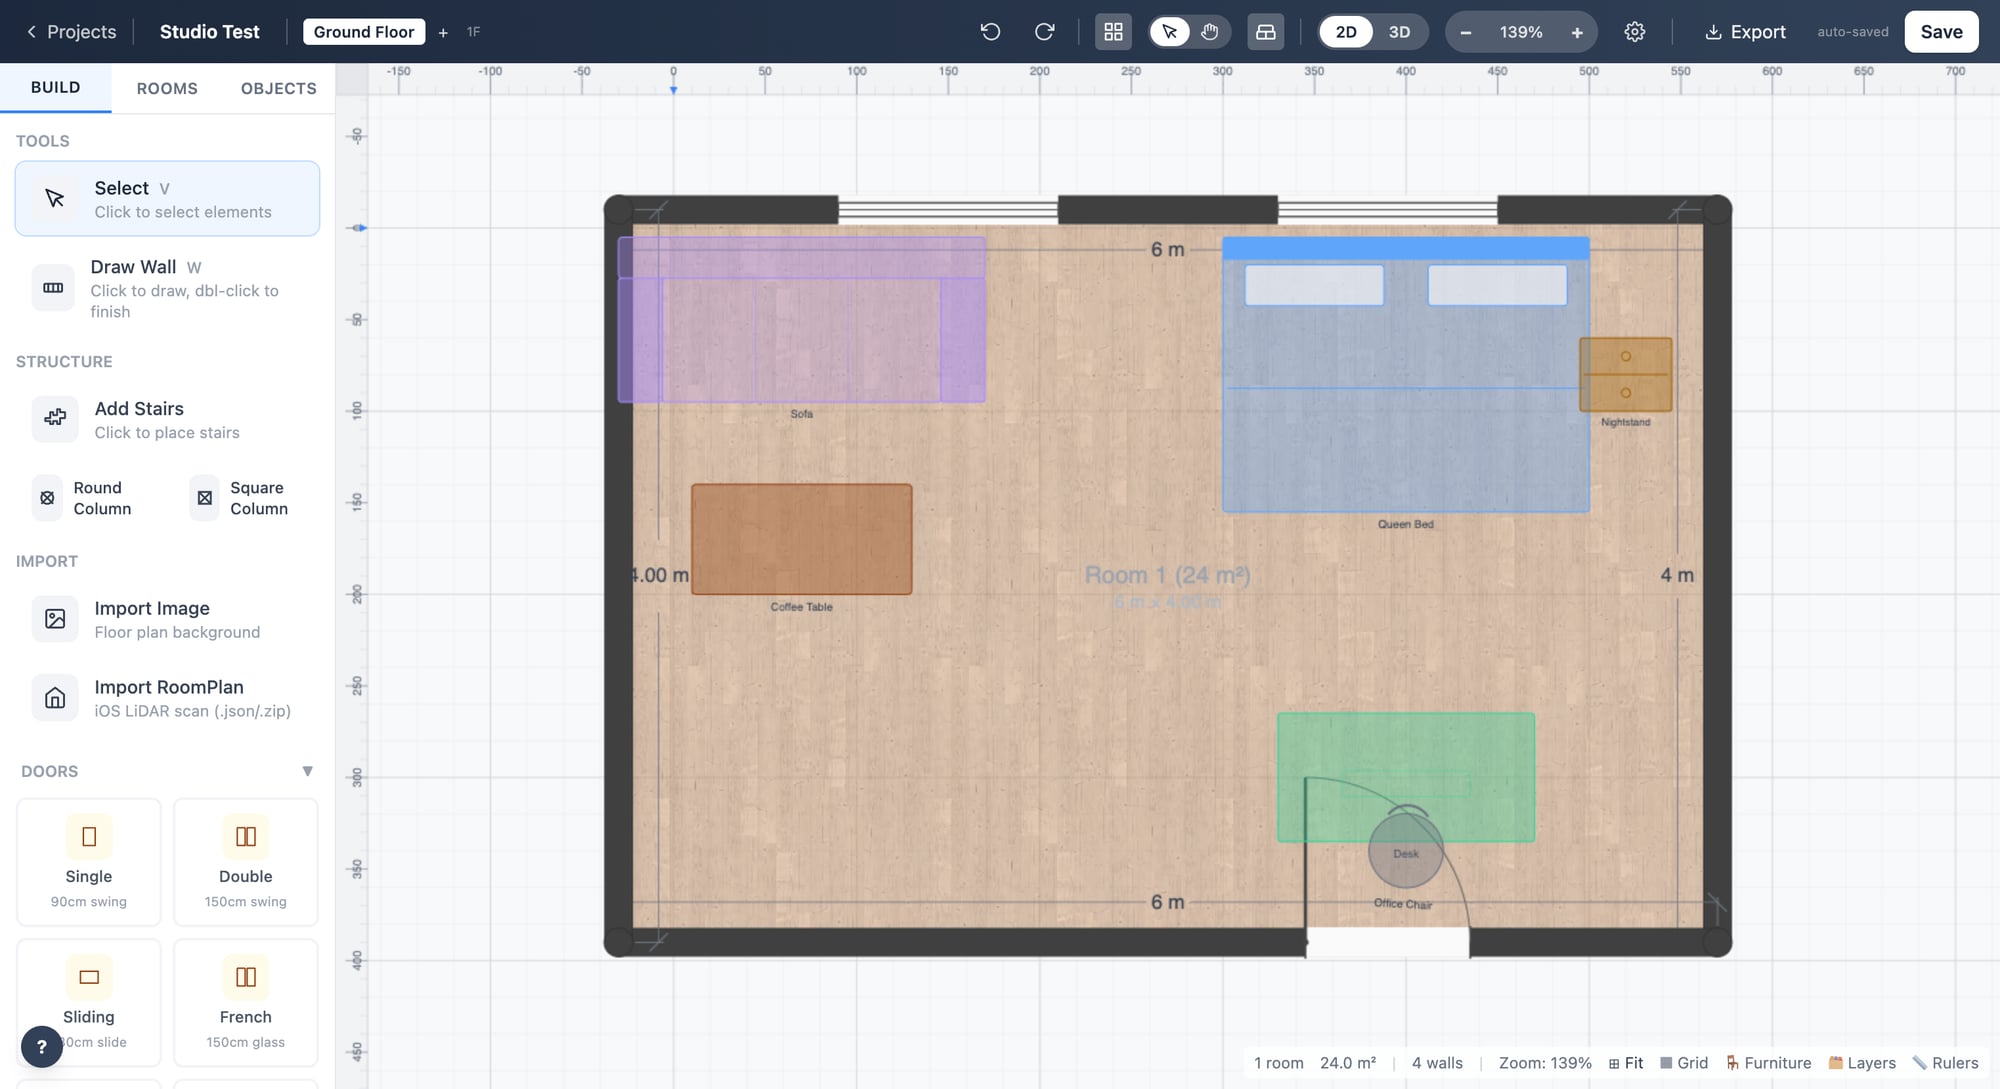
Task: Open the grid layout view icon
Action: pos(1113,32)
